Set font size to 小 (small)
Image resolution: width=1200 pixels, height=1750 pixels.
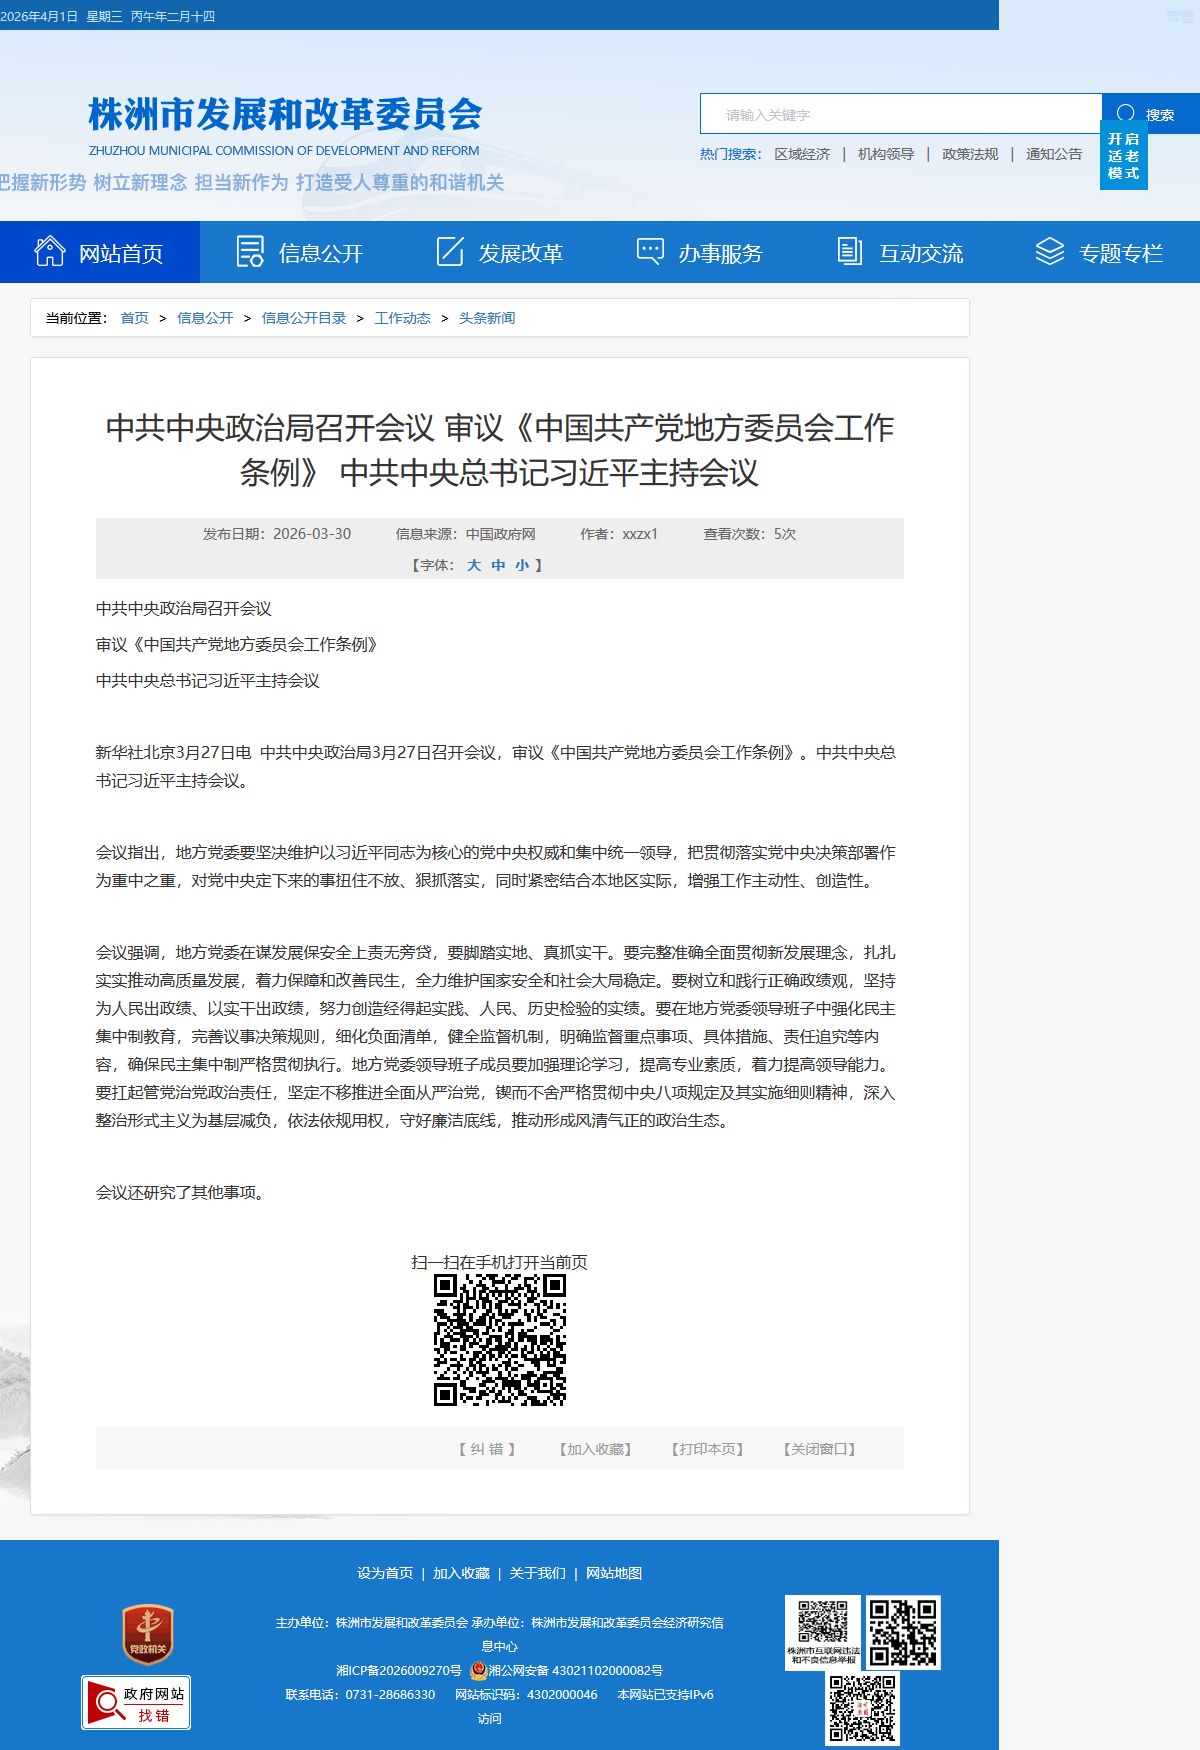pos(522,565)
